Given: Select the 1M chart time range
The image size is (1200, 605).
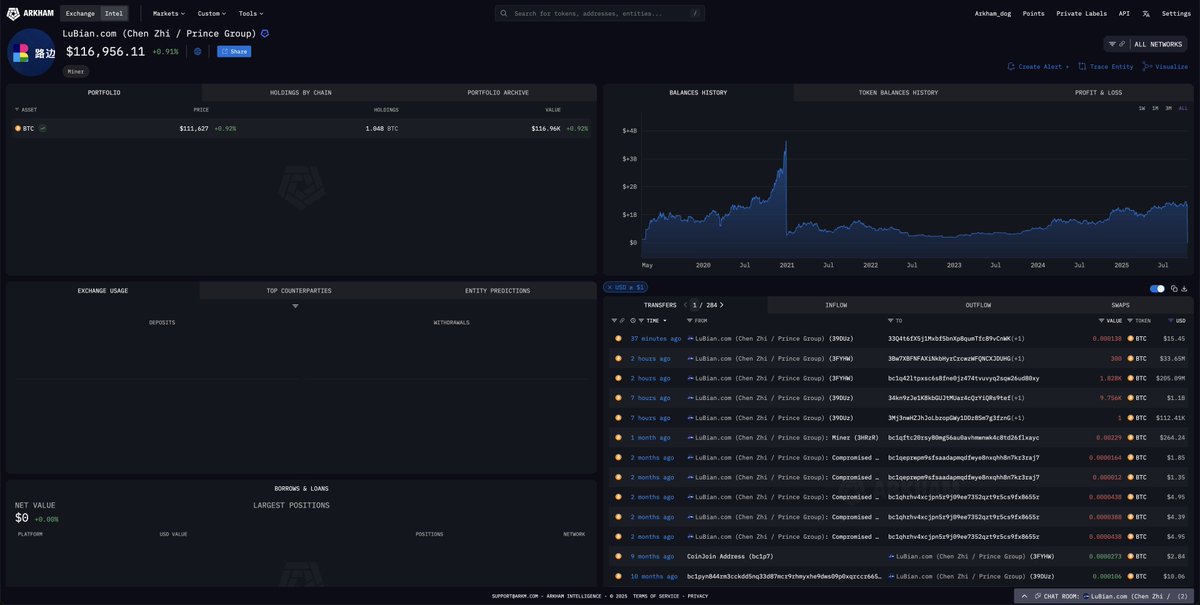Looking at the screenshot, I should point(1155,108).
